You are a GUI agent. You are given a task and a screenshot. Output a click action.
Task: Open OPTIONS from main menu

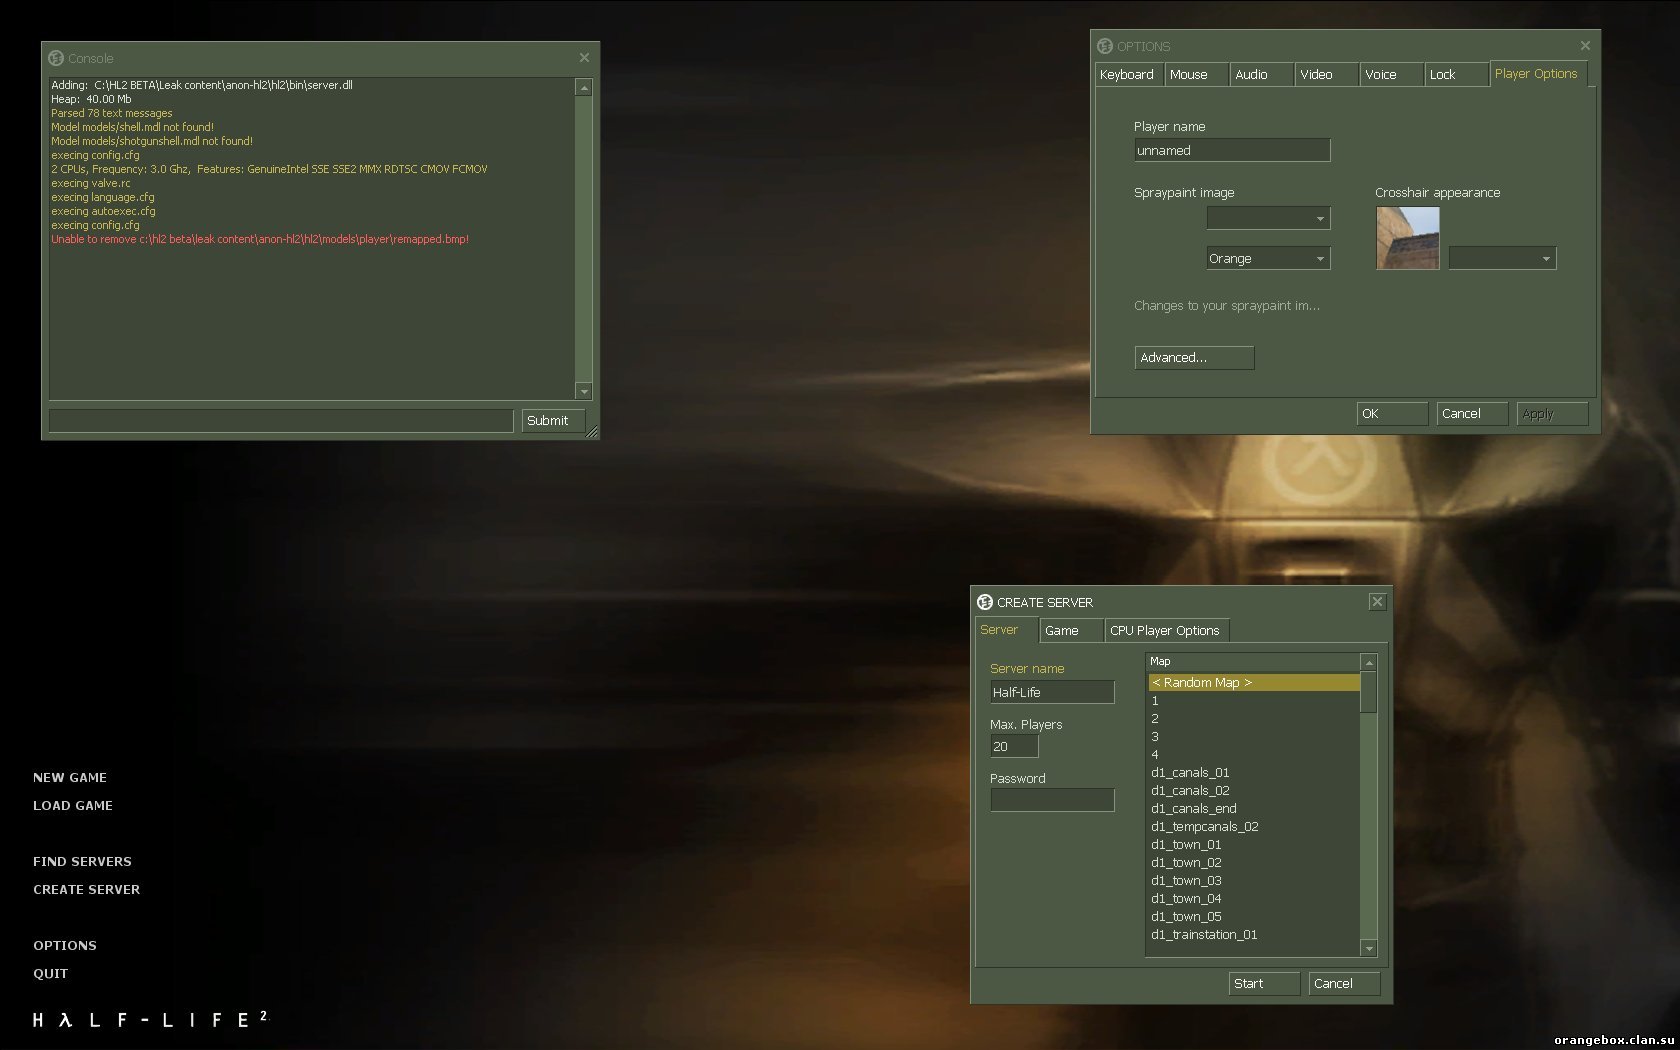[x=65, y=945]
